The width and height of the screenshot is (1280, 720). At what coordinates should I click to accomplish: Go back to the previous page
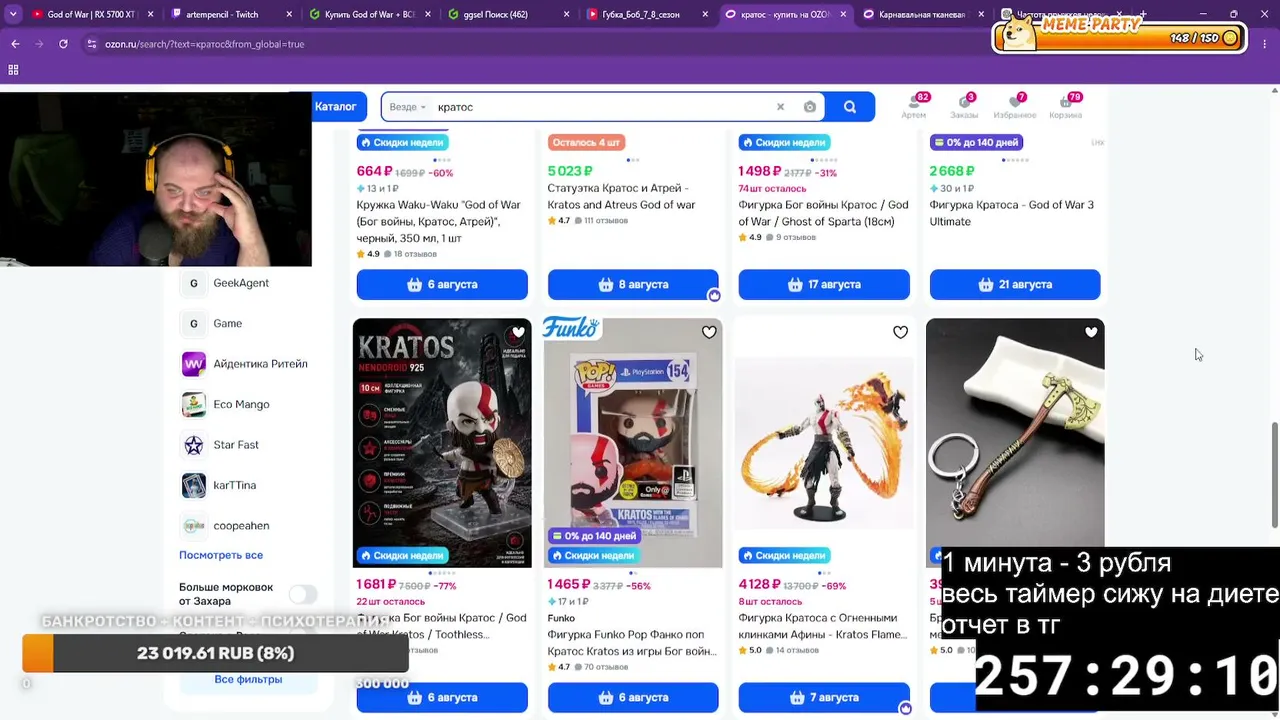pos(15,44)
